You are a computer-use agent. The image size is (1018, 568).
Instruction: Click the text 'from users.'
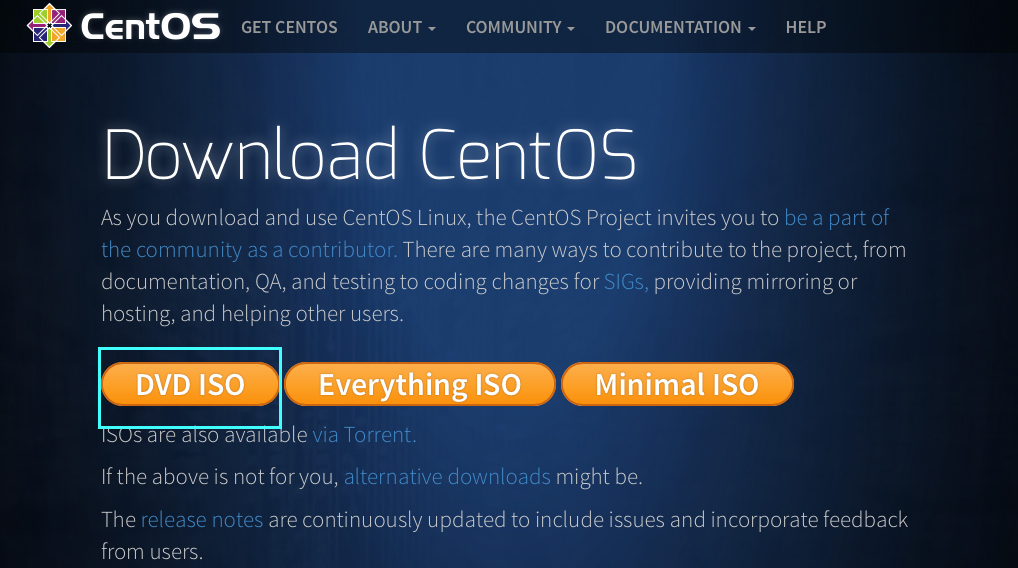tap(152, 552)
